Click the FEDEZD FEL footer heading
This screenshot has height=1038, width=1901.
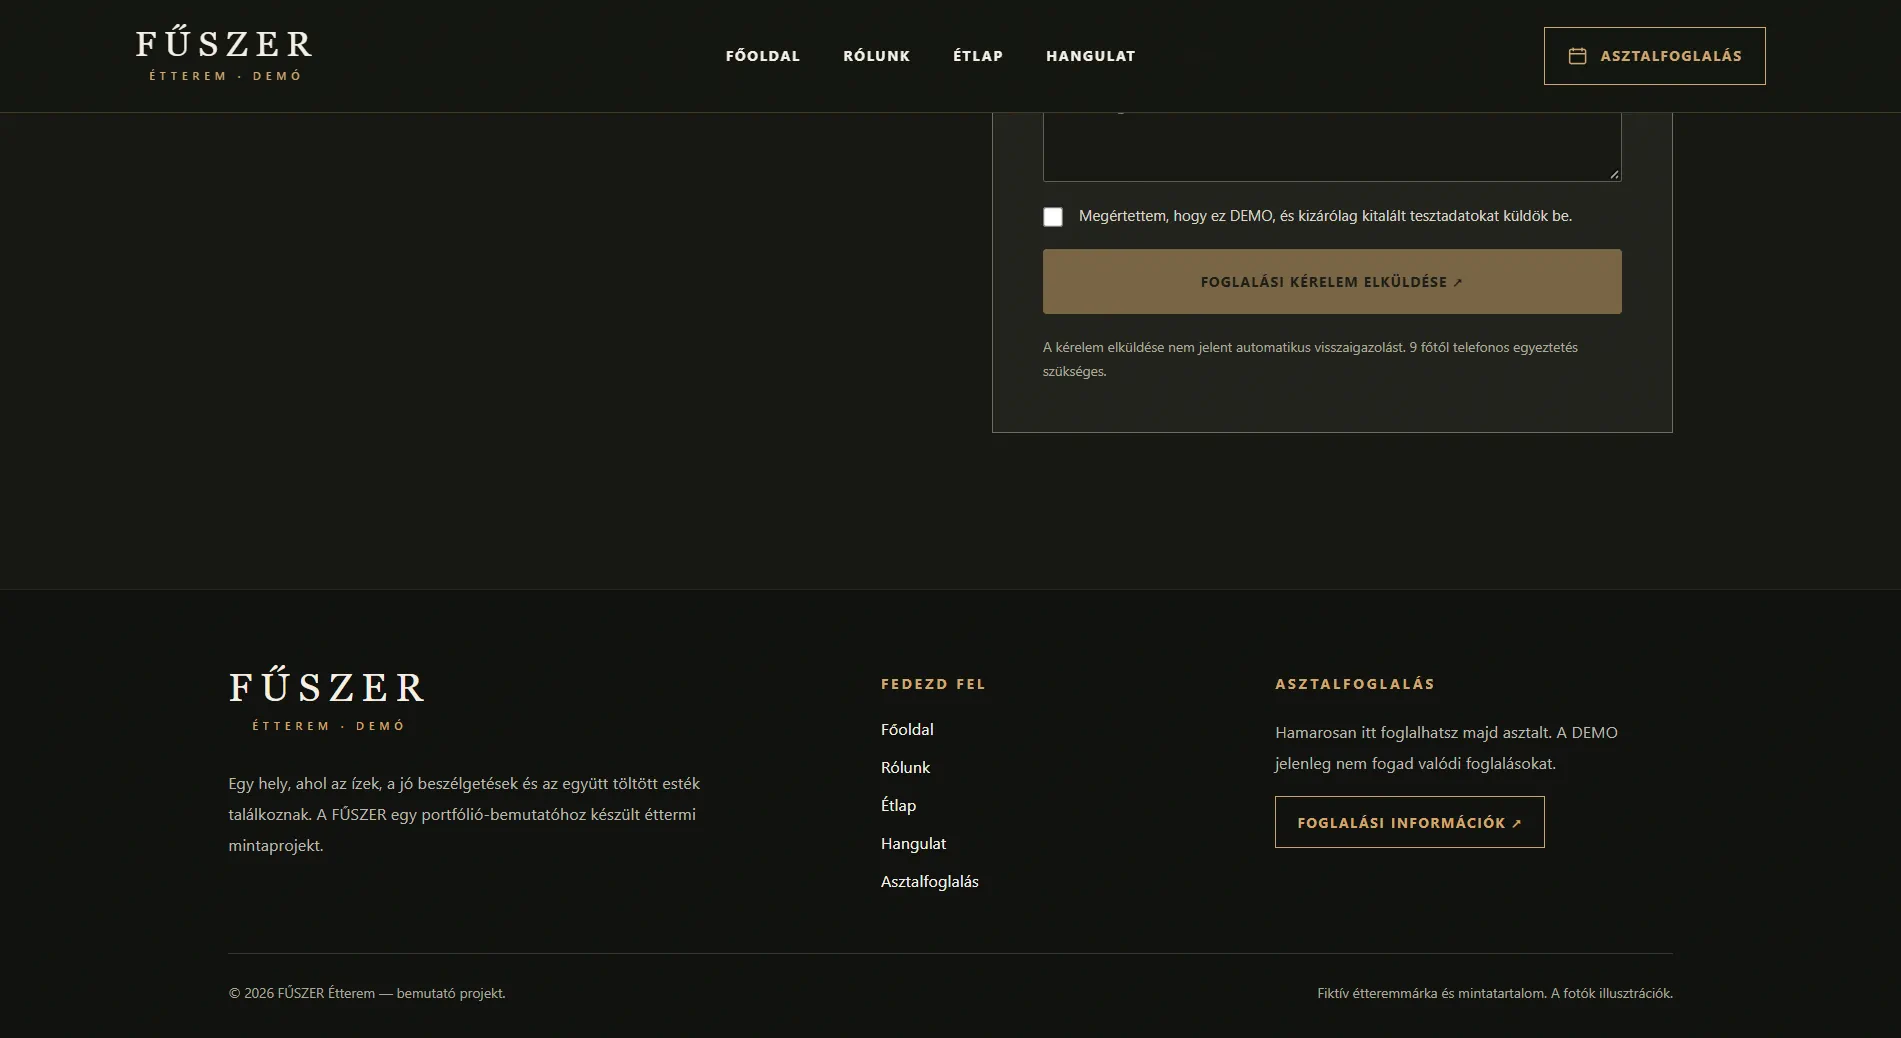(x=933, y=684)
